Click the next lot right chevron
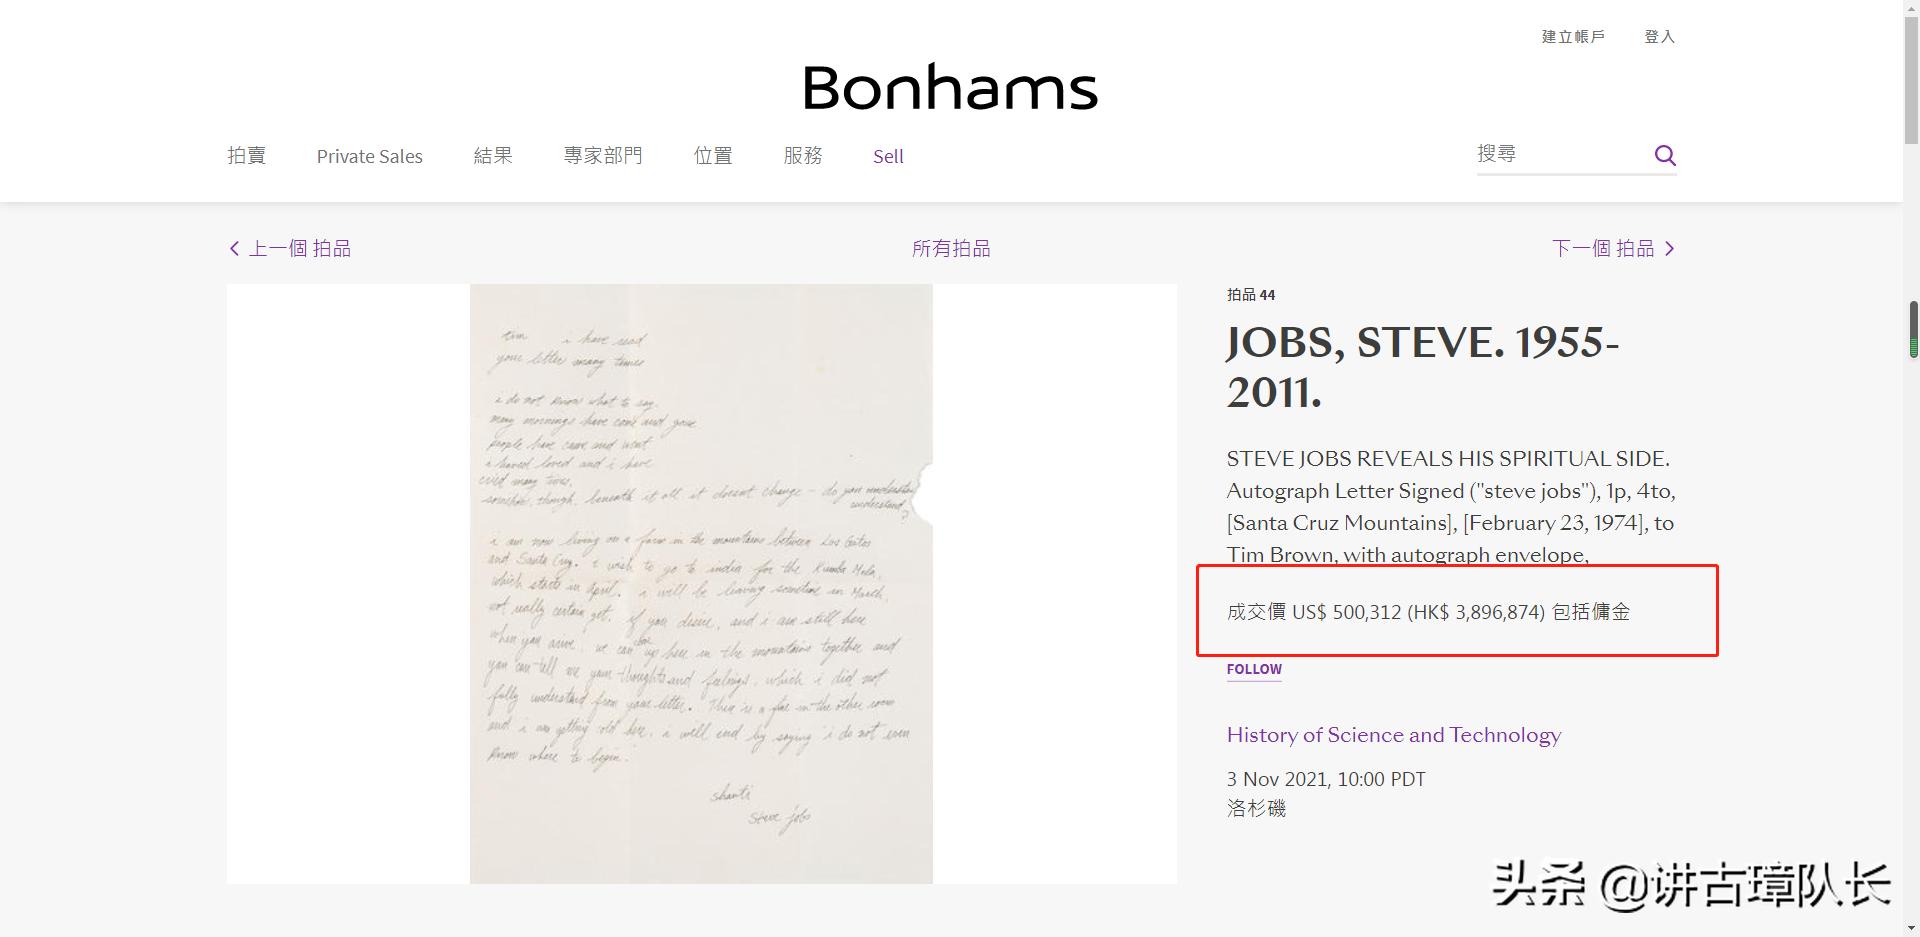 pyautogui.click(x=1669, y=248)
